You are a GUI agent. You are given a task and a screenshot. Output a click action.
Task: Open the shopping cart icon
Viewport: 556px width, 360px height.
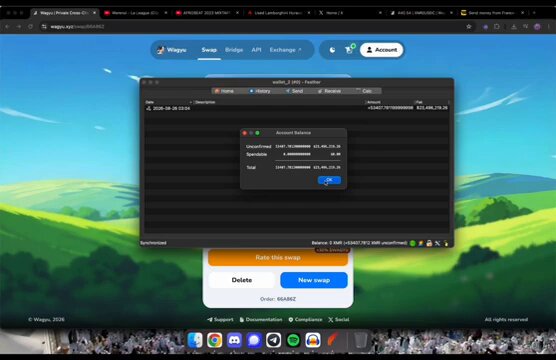(350, 49)
